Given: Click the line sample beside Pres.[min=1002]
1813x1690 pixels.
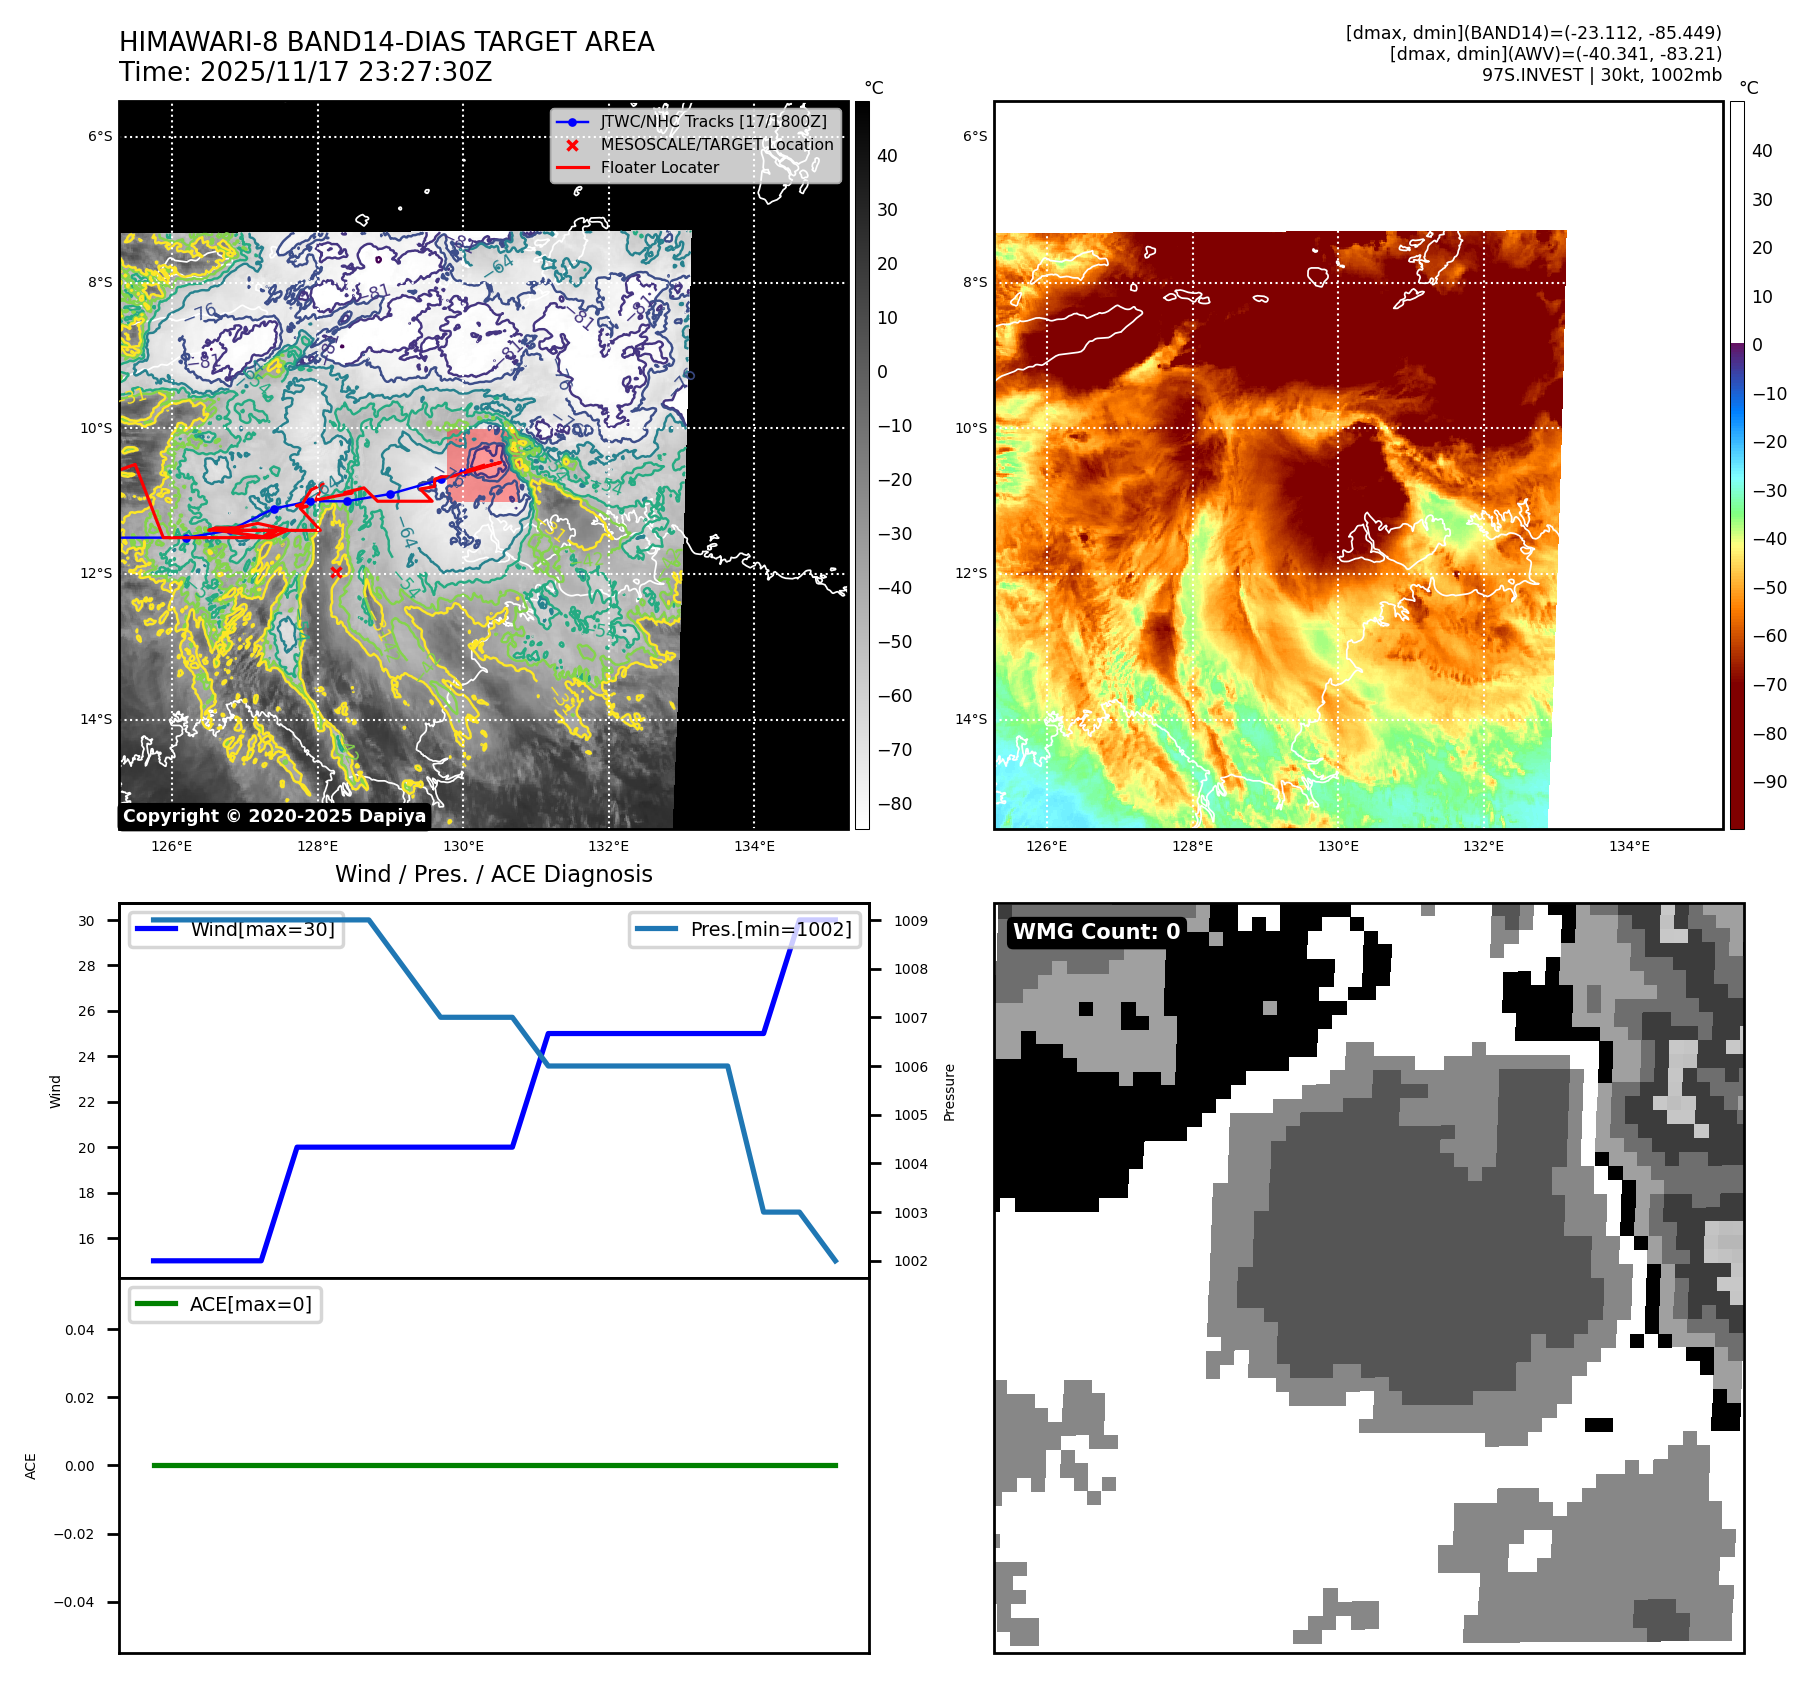Looking at the screenshot, I should click(656, 929).
